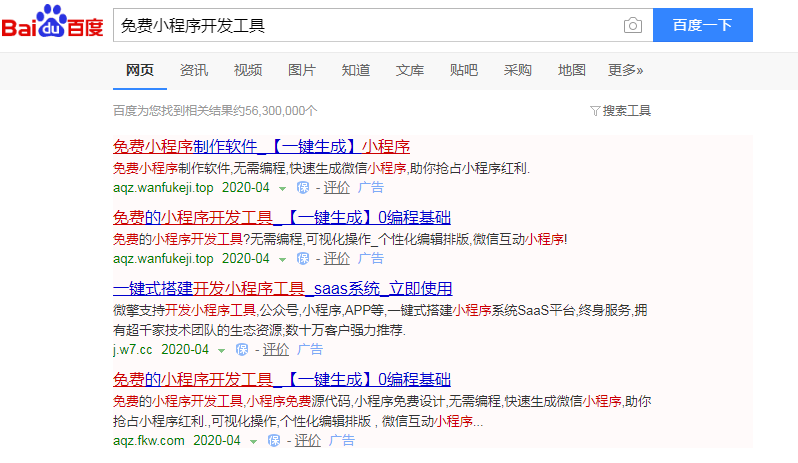Viewport: 798px width, 463px height.
Task: Switch to the 文库 tab
Action: (x=410, y=70)
